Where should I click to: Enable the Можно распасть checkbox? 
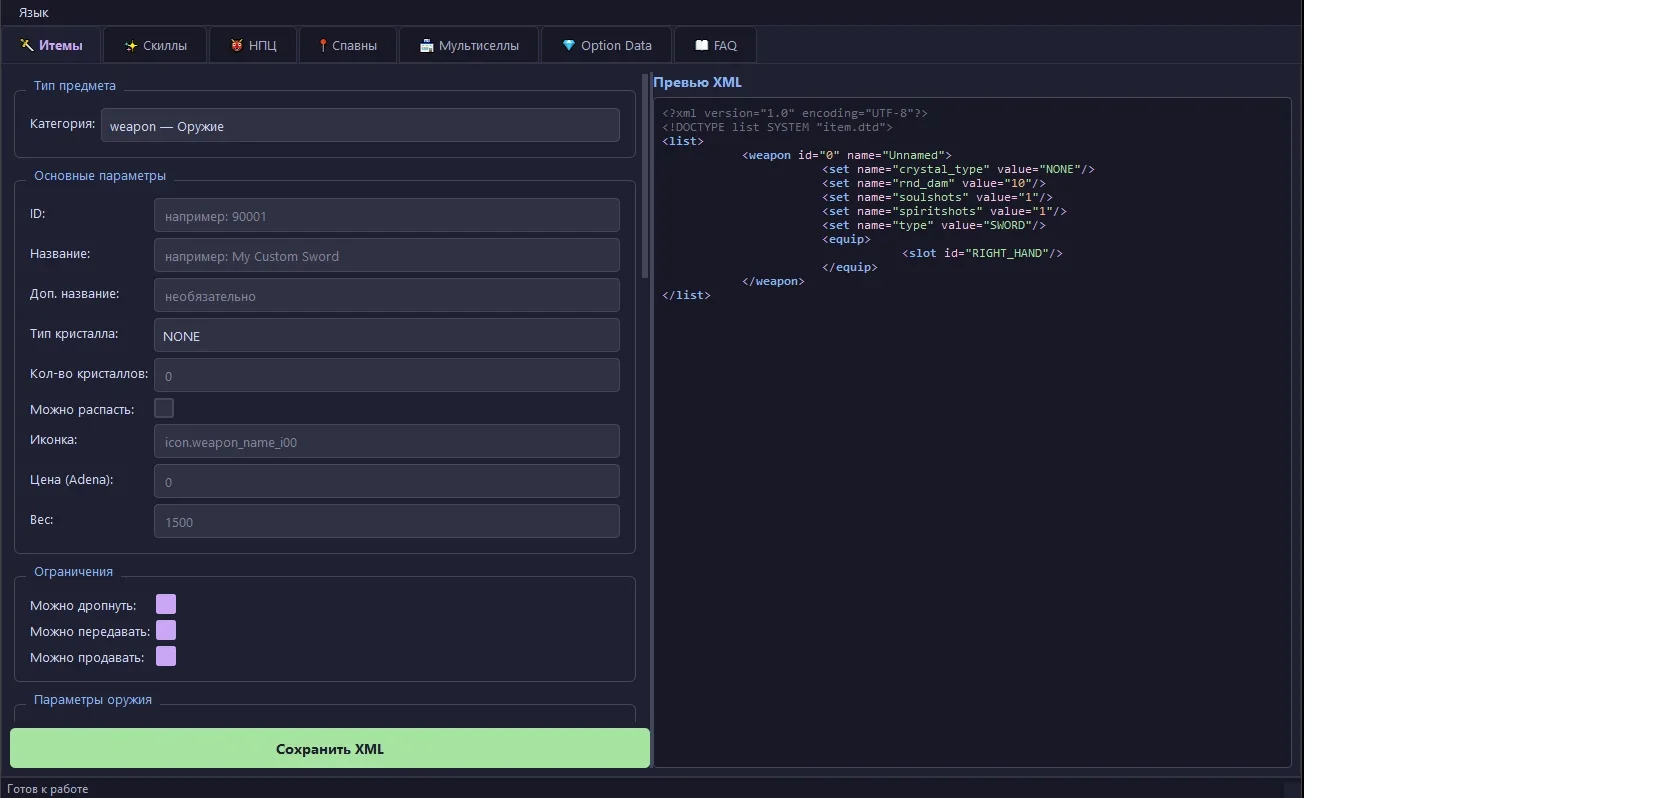tap(164, 408)
